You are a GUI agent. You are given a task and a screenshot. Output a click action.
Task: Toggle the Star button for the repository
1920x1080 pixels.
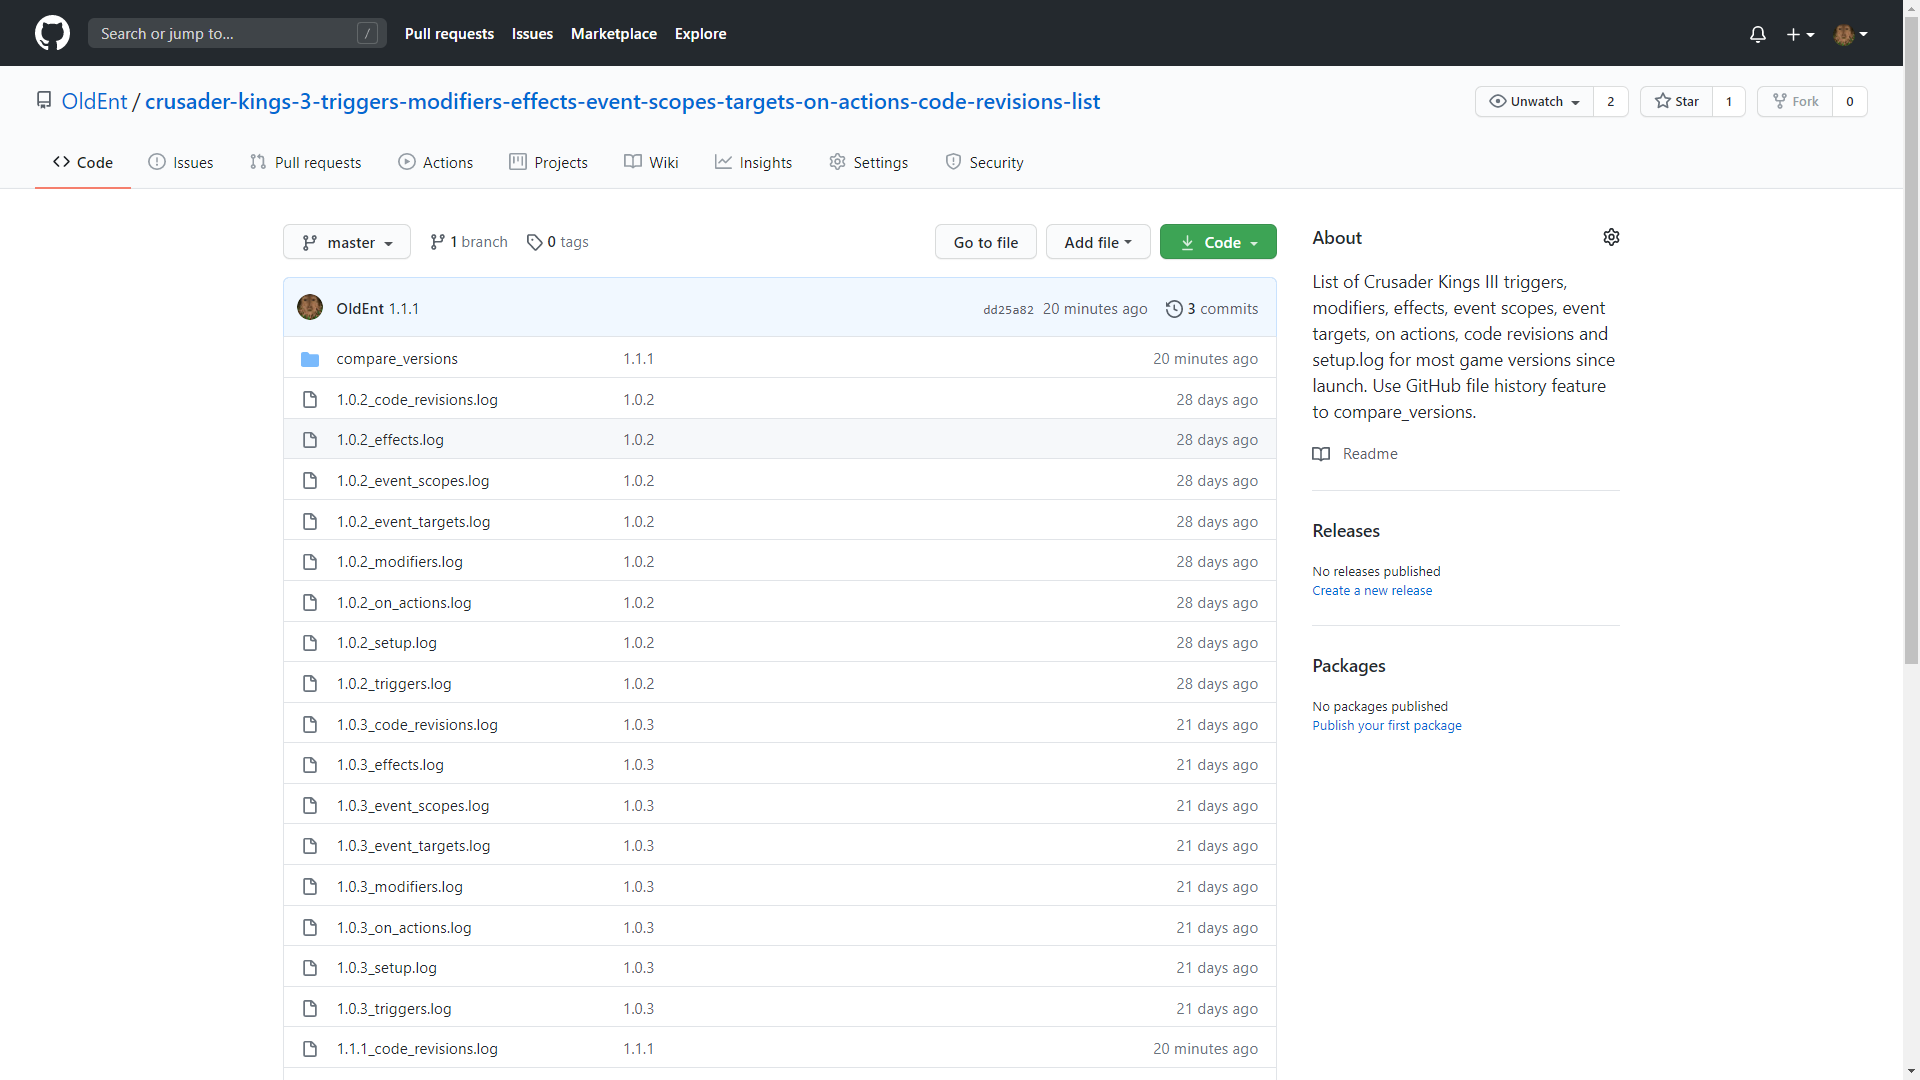pyautogui.click(x=1677, y=101)
